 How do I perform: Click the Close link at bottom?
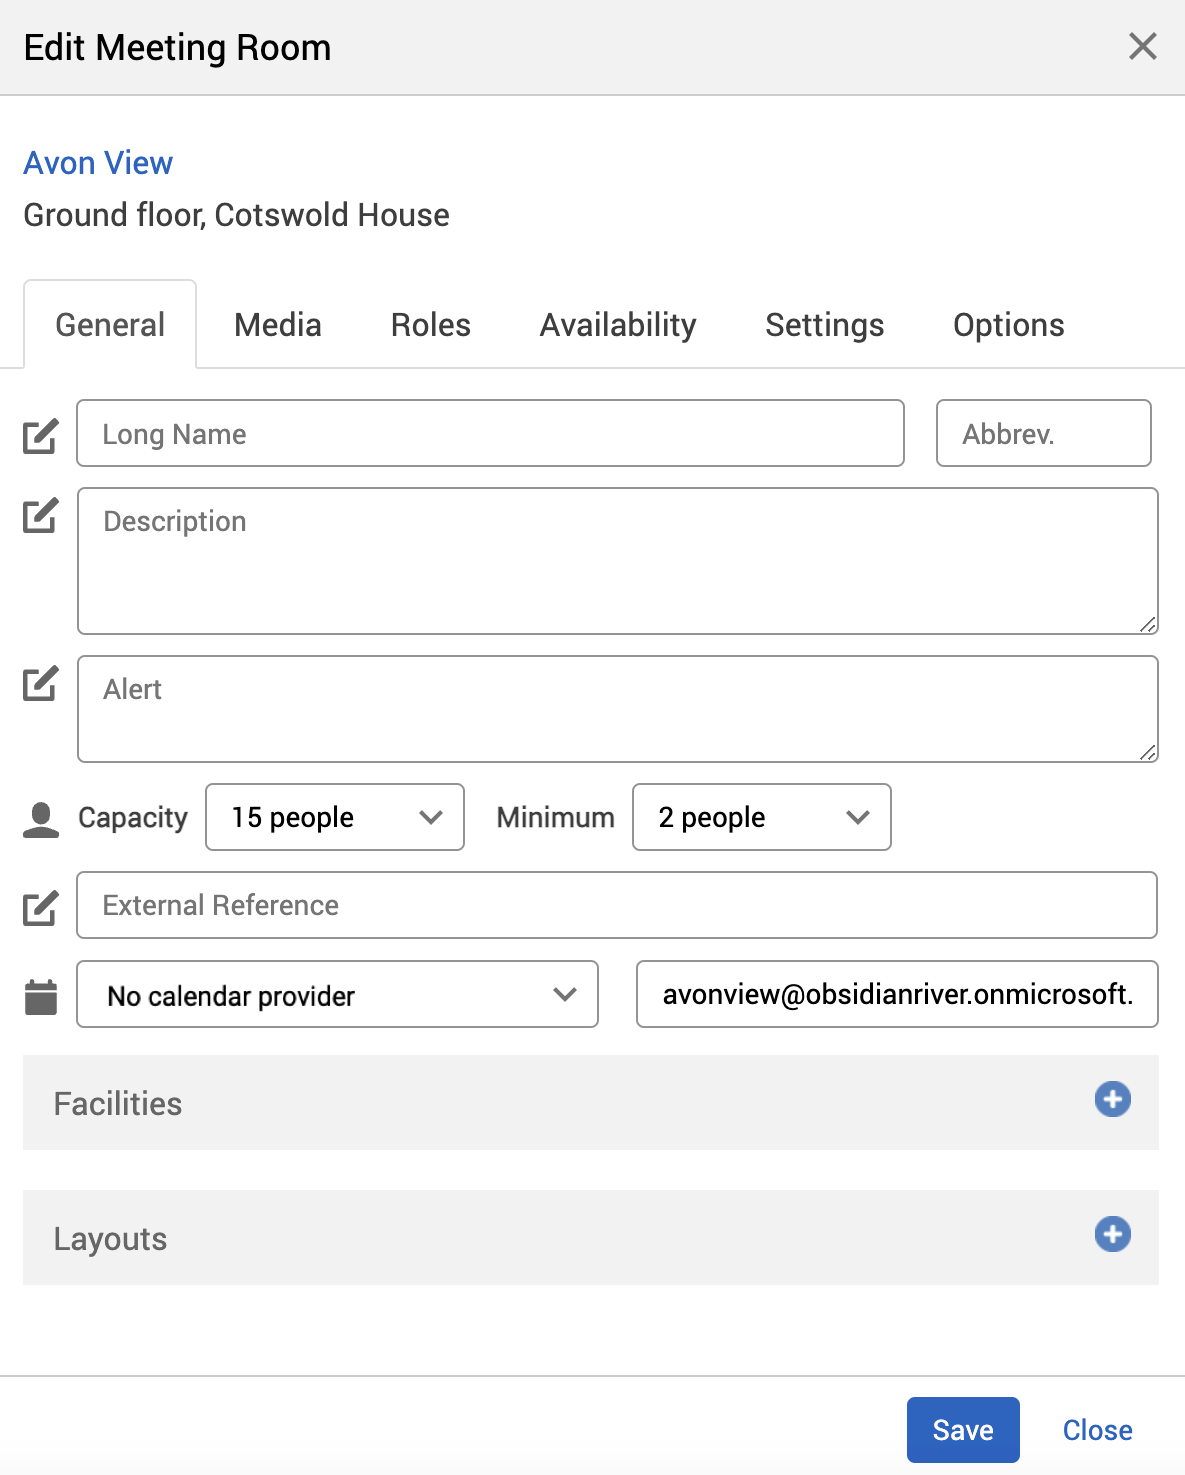point(1097,1430)
